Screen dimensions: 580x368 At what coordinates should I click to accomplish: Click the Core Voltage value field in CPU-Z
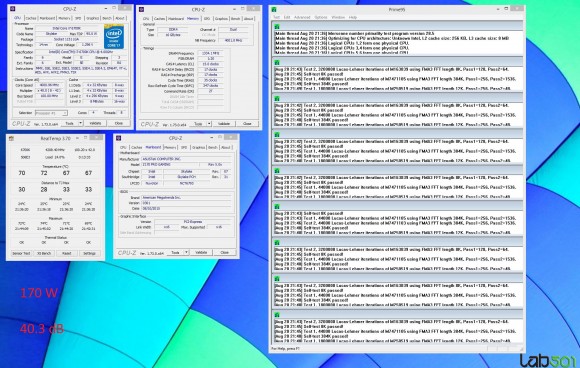[87, 44]
